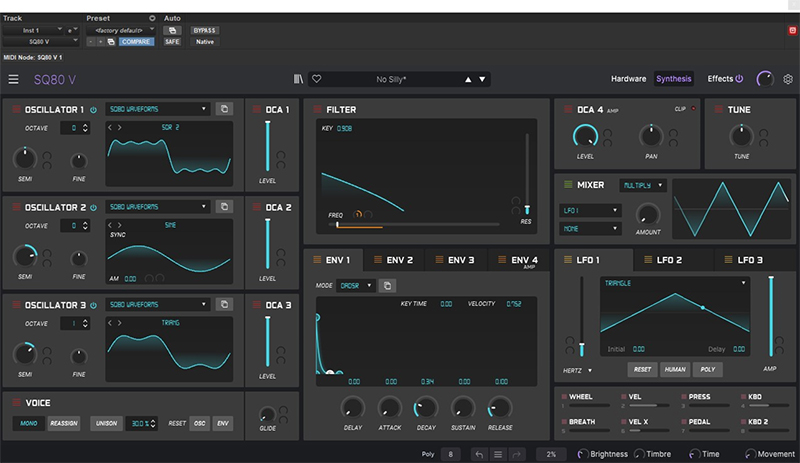Click the red record indicator in host header
Screen dimensions: 800x463
792,31
